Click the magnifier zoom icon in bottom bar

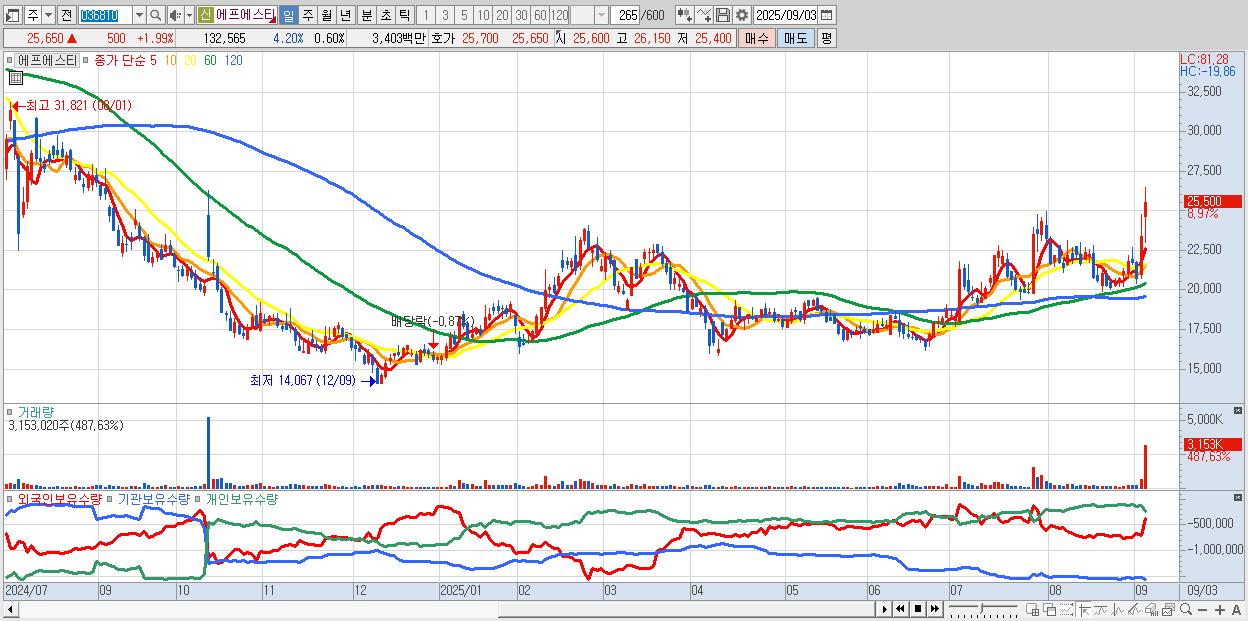click(x=1186, y=609)
